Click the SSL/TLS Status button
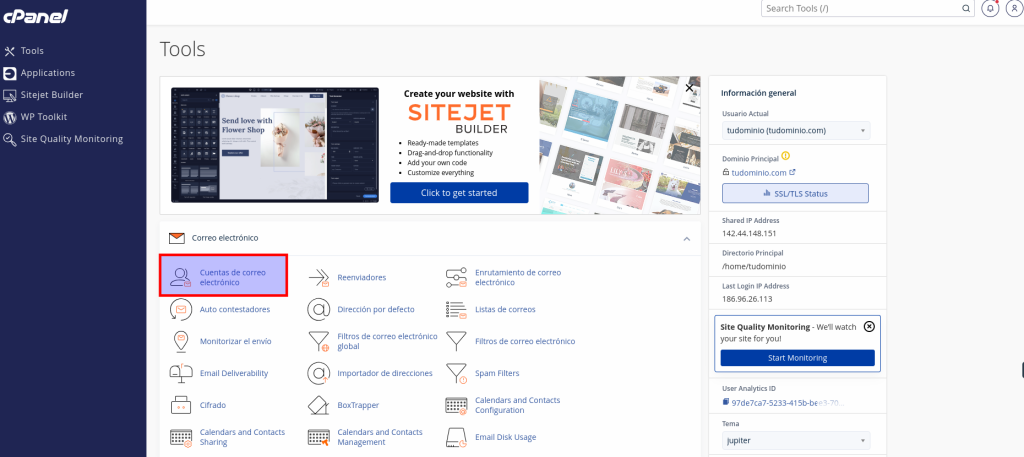This screenshot has height=457, width=1024. [x=795, y=193]
